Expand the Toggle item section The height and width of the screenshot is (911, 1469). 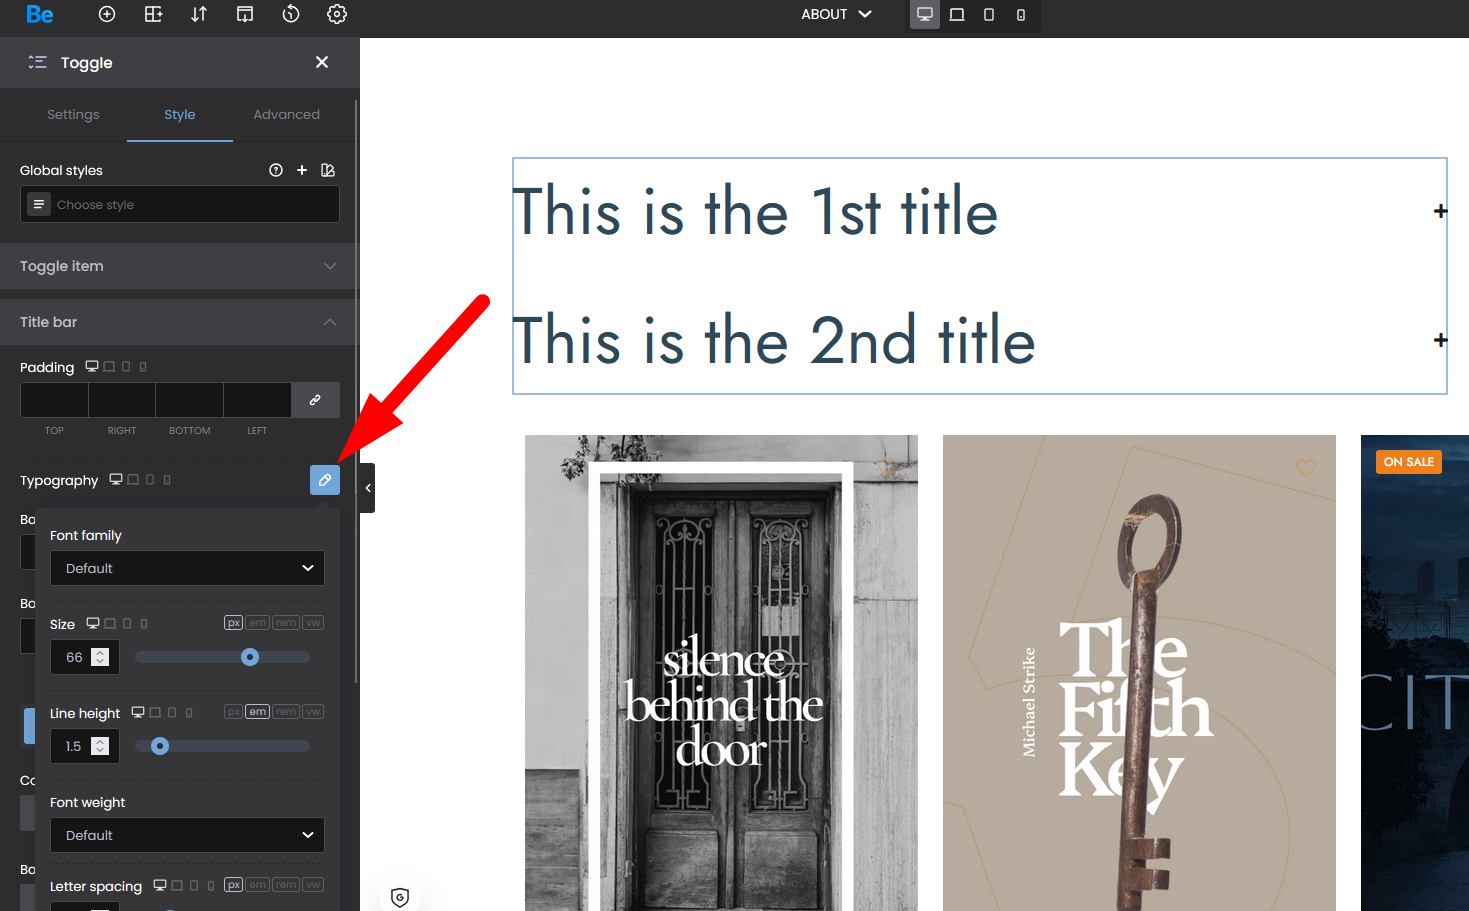(x=180, y=266)
